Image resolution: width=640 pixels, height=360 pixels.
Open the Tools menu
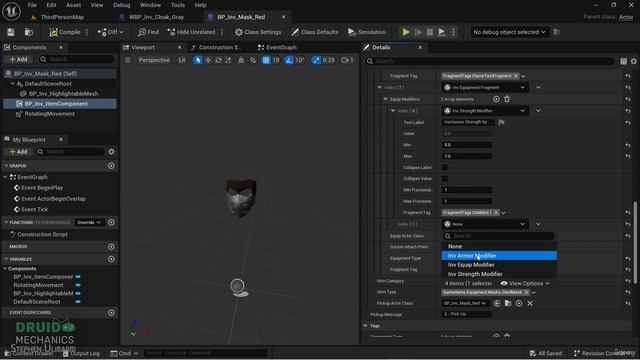(178, 5)
